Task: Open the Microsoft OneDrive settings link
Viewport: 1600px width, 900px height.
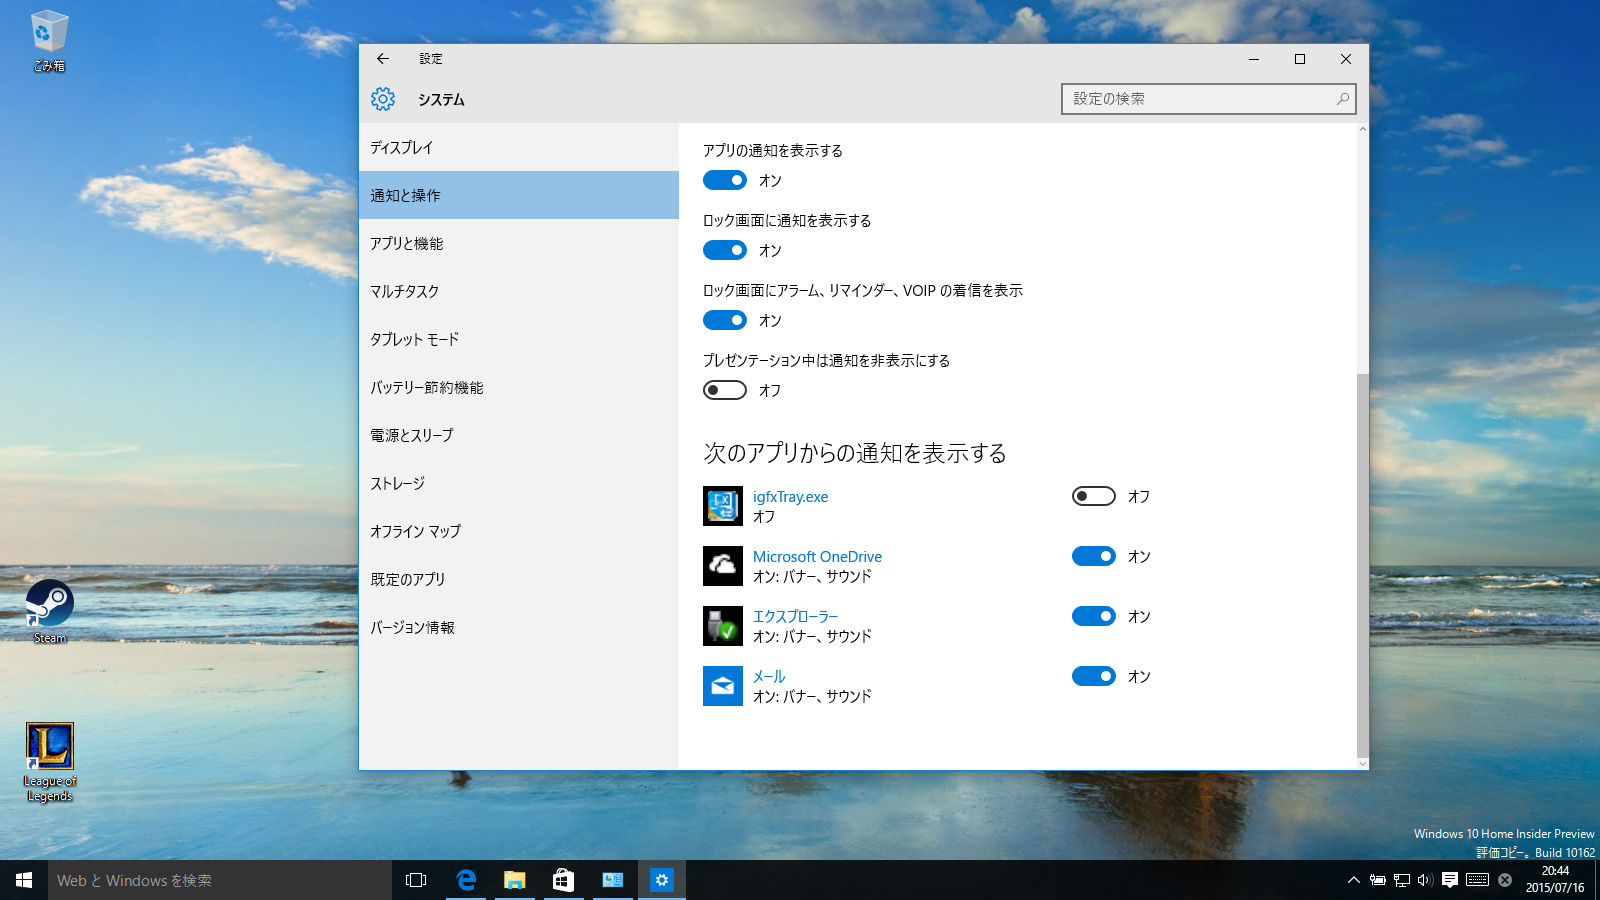Action: [817, 556]
